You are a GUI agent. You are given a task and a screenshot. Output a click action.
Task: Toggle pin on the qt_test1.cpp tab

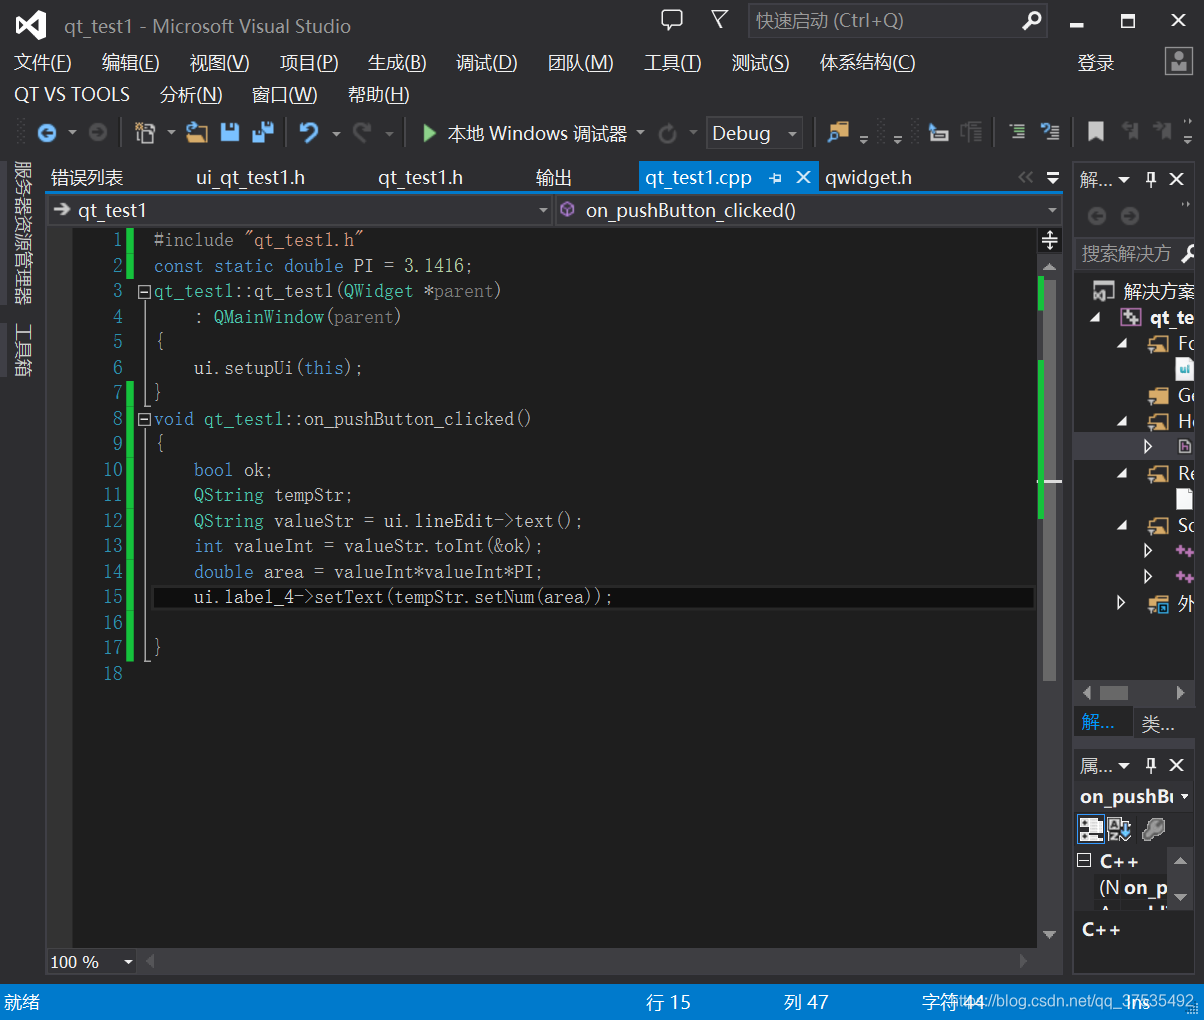coord(775,178)
